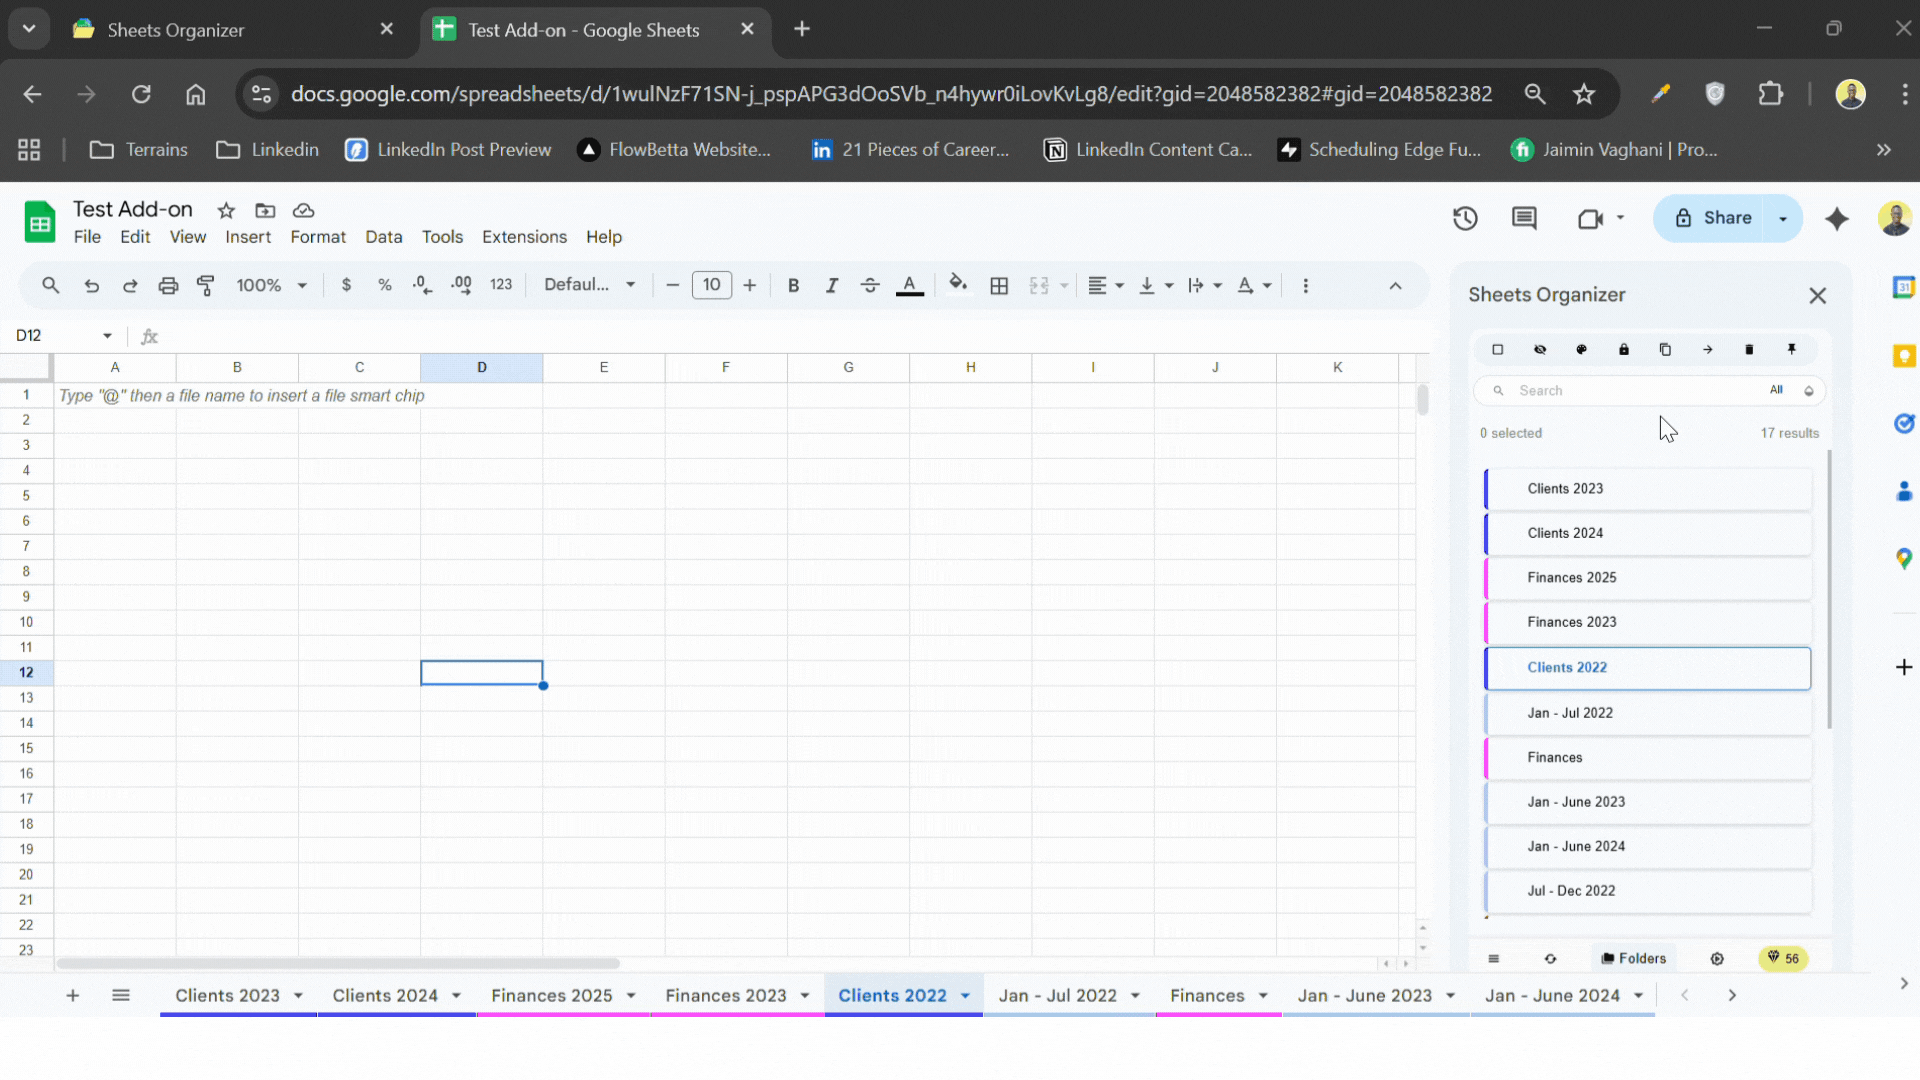Toggle select-all sheets checkbox
This screenshot has height=1080, width=1920.
point(1497,349)
